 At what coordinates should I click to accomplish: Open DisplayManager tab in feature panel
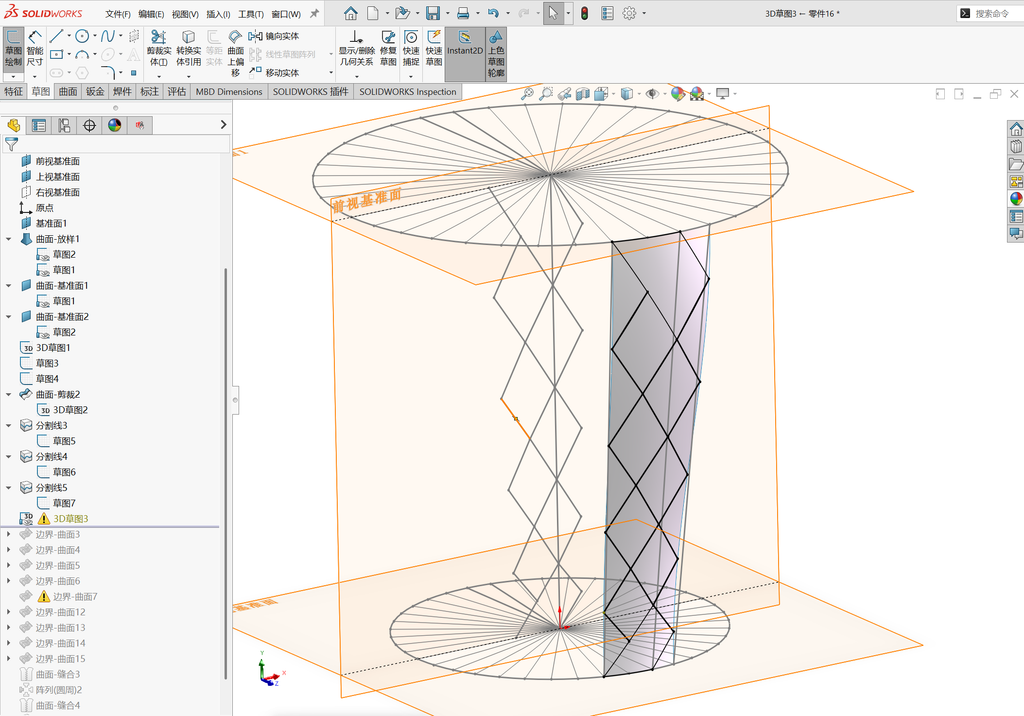pyautogui.click(x=114, y=125)
